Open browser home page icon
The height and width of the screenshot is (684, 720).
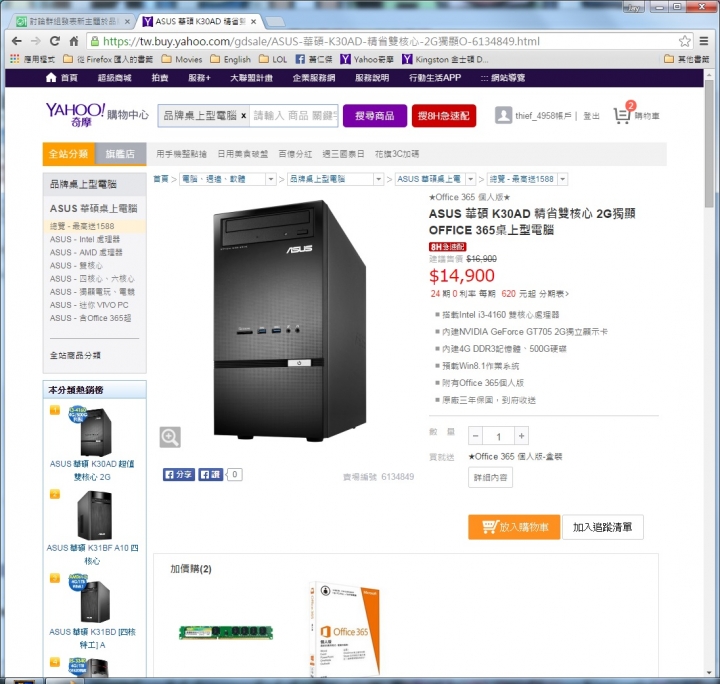pyautogui.click(x=73, y=41)
